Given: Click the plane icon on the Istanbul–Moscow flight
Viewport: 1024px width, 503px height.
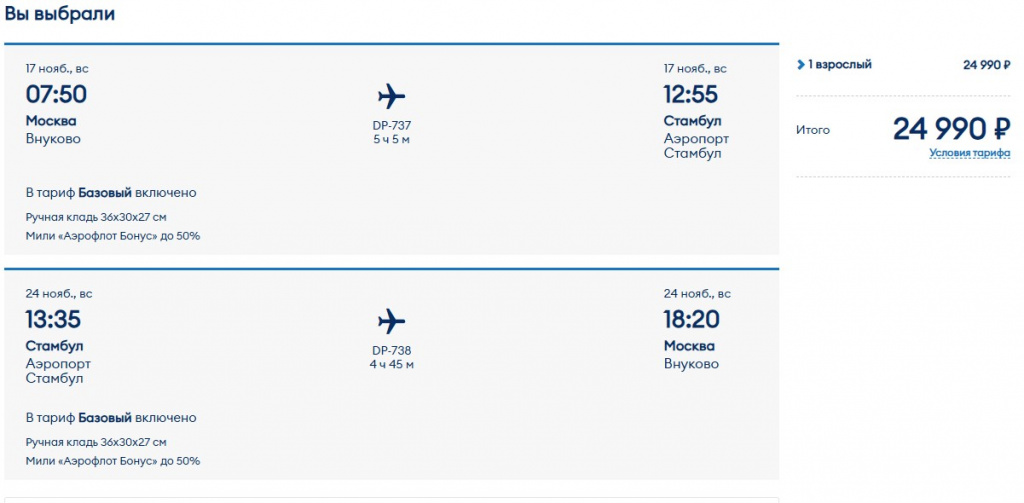Looking at the screenshot, I should pyautogui.click(x=391, y=321).
